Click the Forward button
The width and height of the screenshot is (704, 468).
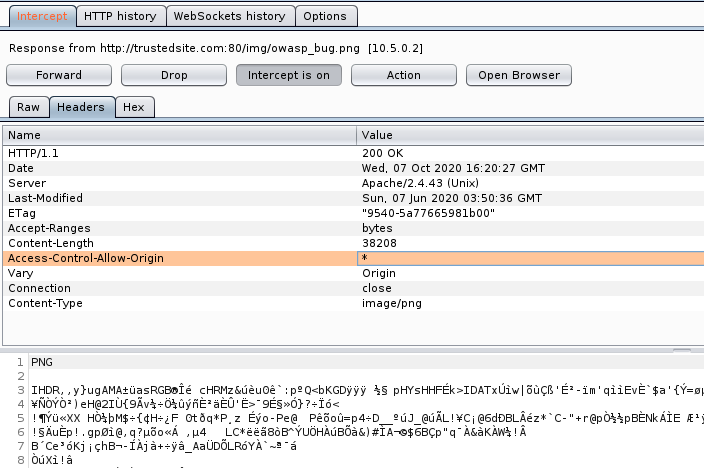[x=59, y=75]
